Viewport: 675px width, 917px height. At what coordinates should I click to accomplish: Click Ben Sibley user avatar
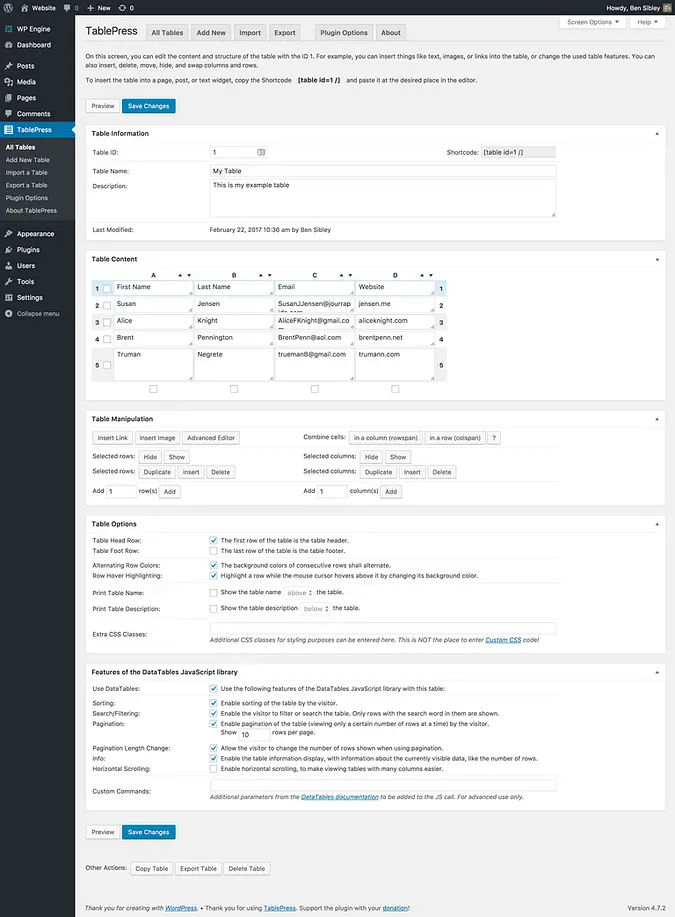pos(667,8)
